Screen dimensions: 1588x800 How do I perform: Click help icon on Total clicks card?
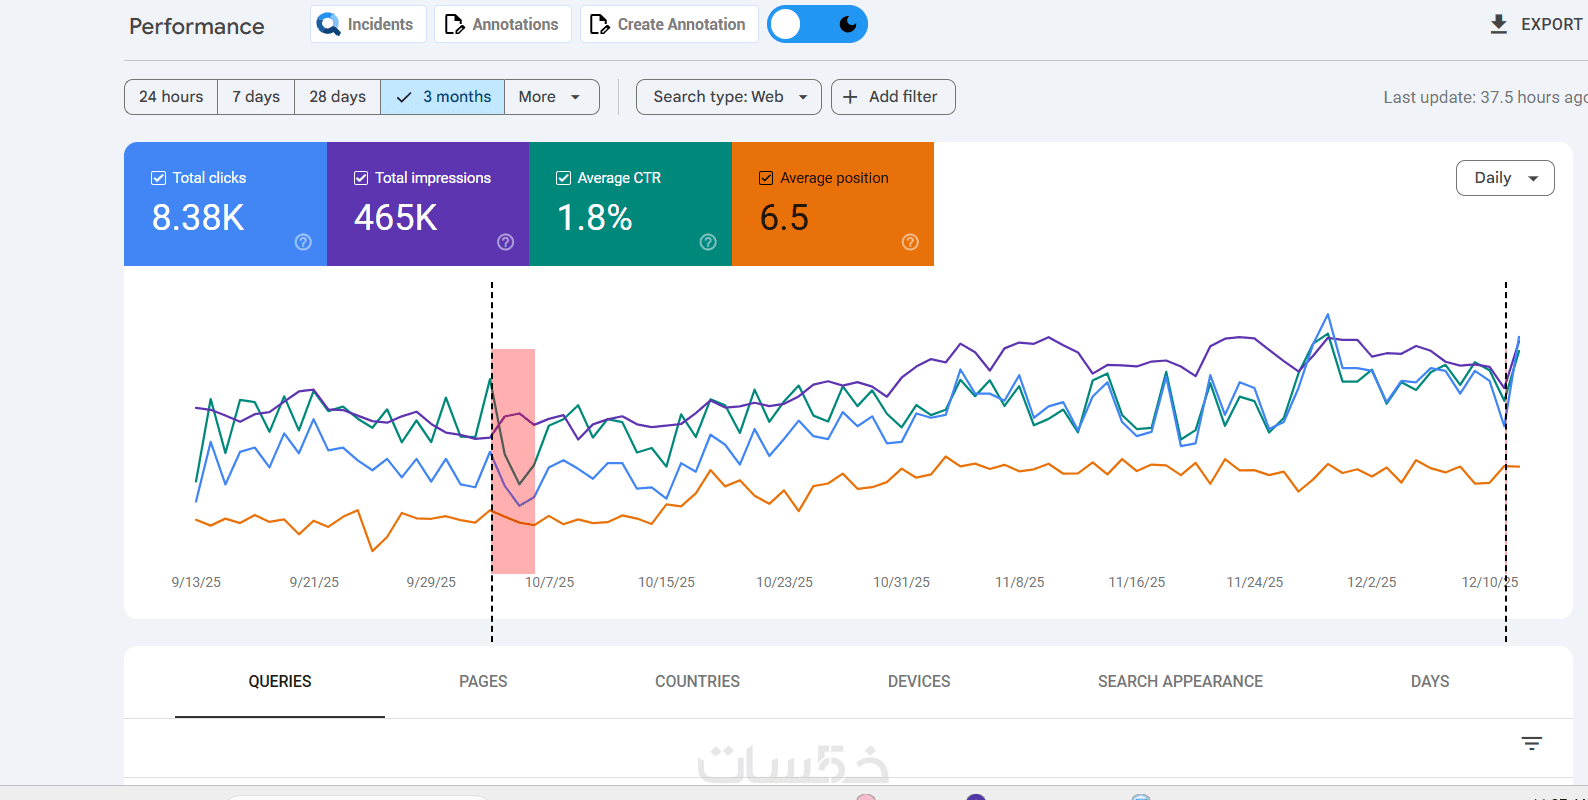click(x=303, y=242)
